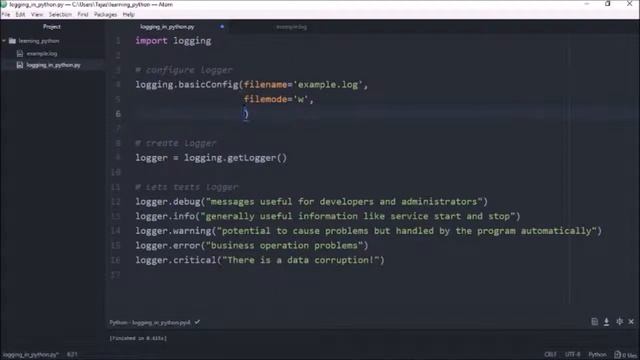Open the View menu

point(37,14)
